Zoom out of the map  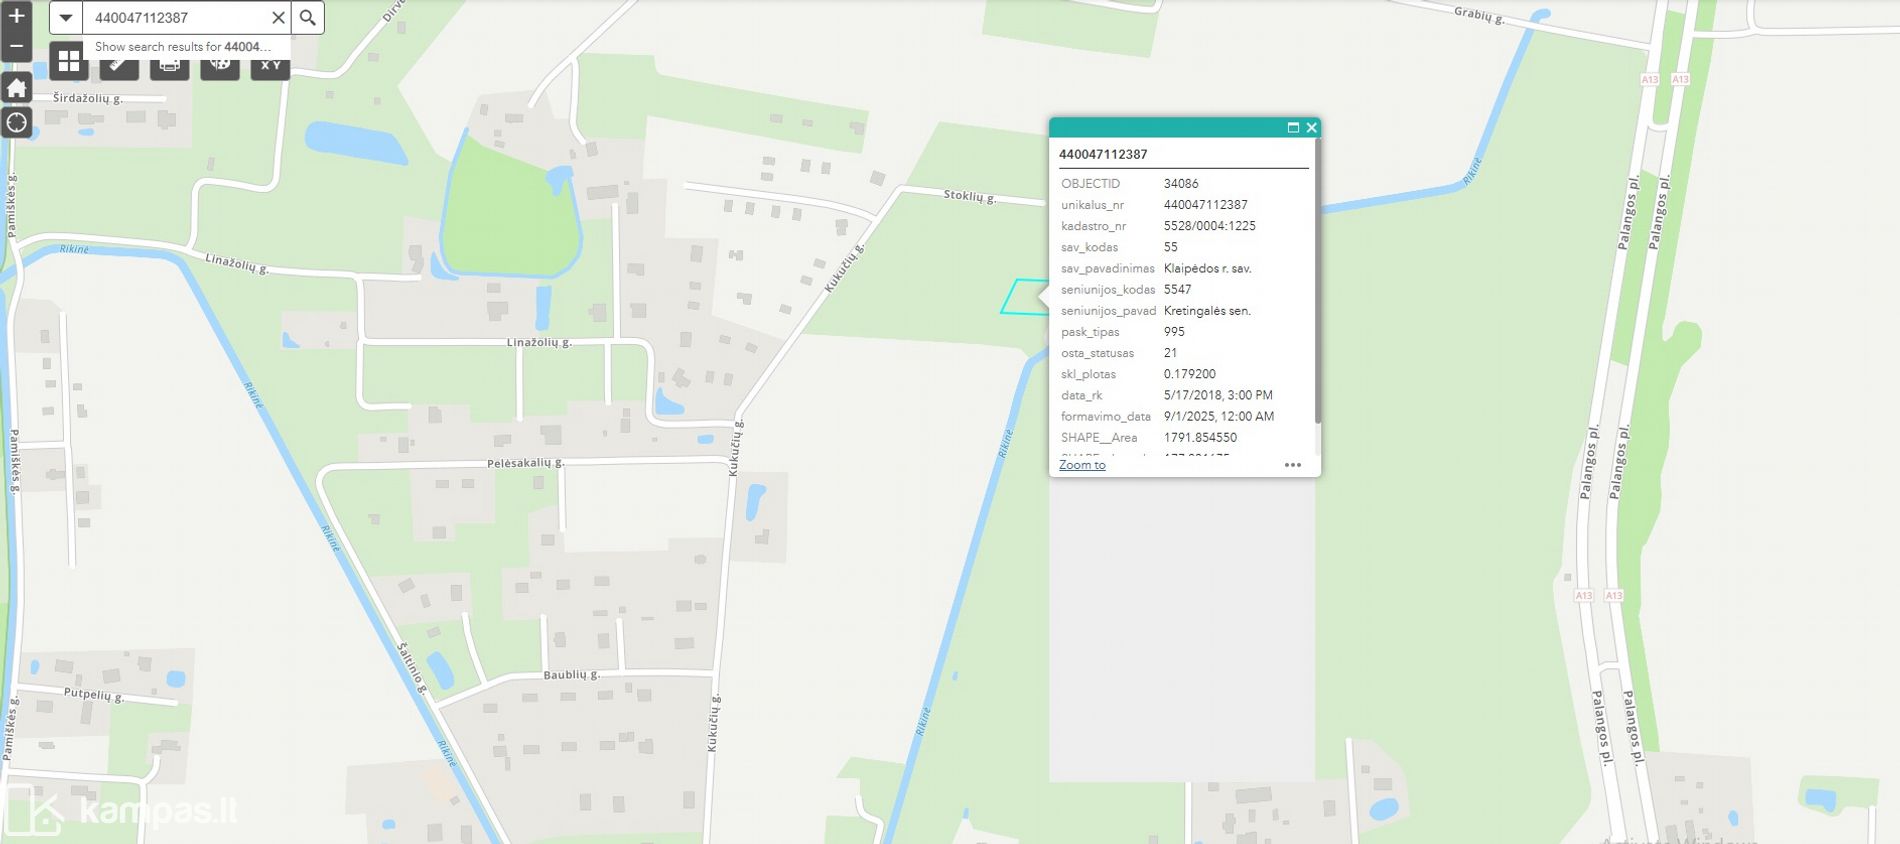click(x=16, y=46)
